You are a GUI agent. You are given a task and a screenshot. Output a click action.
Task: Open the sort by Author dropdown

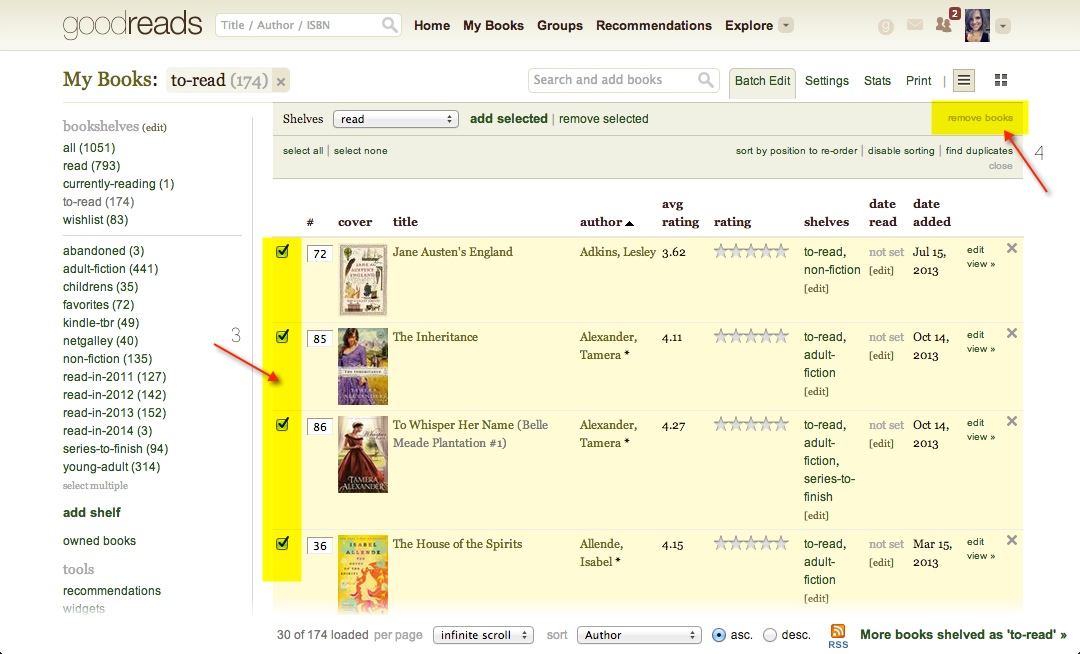click(639, 634)
